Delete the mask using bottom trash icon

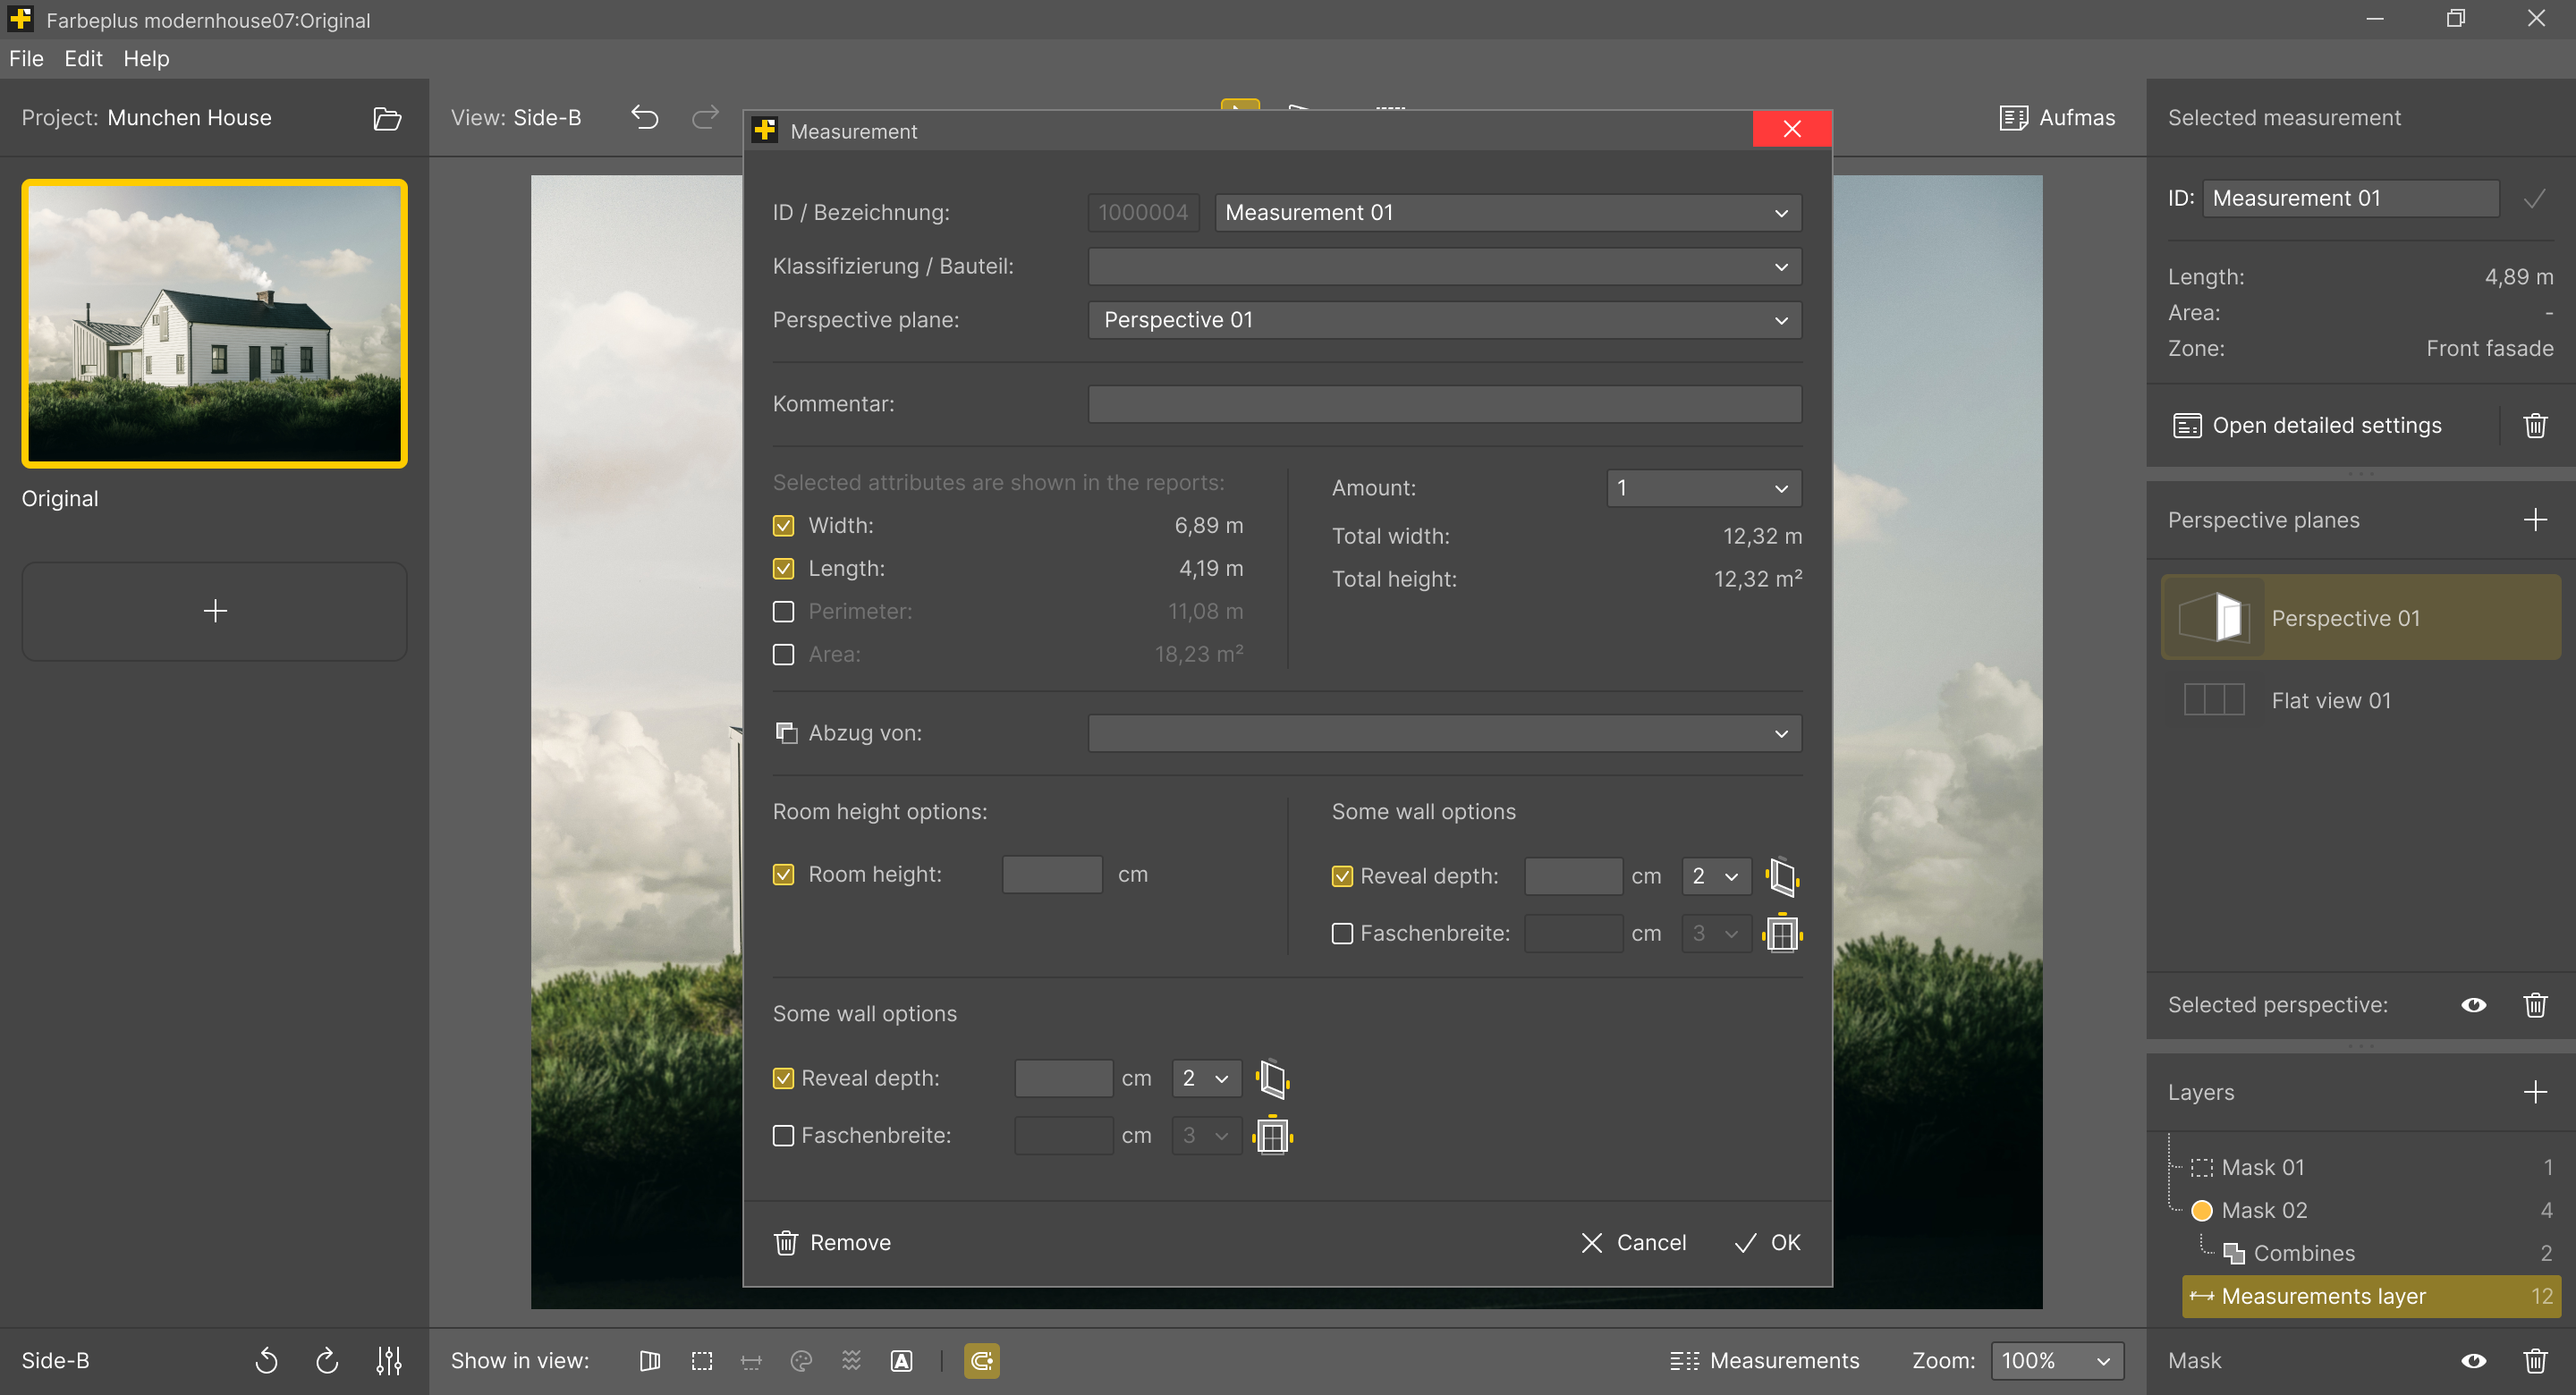(x=2534, y=1361)
